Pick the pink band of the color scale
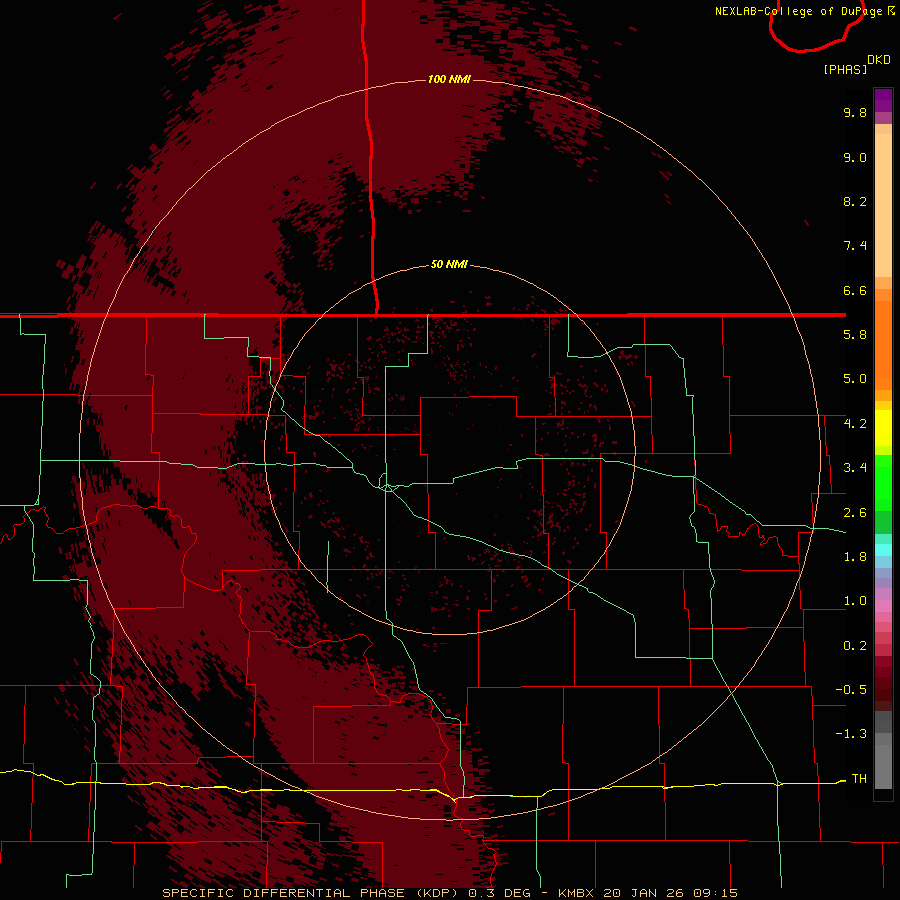 [883, 606]
